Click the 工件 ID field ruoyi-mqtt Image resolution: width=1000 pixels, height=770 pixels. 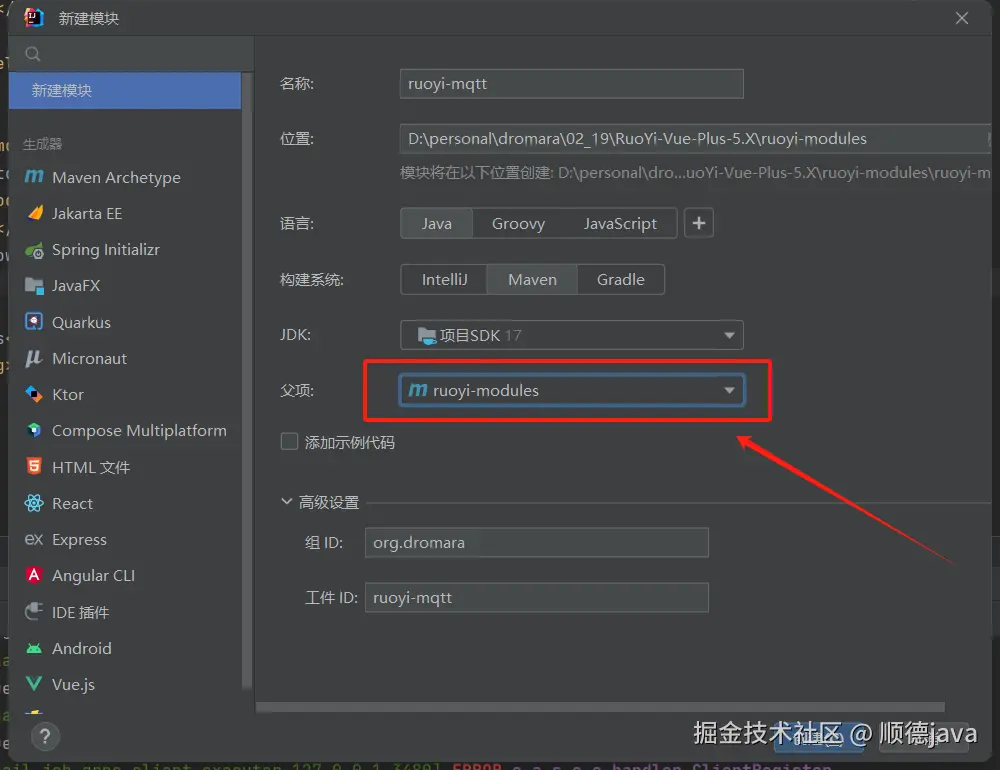coord(536,597)
